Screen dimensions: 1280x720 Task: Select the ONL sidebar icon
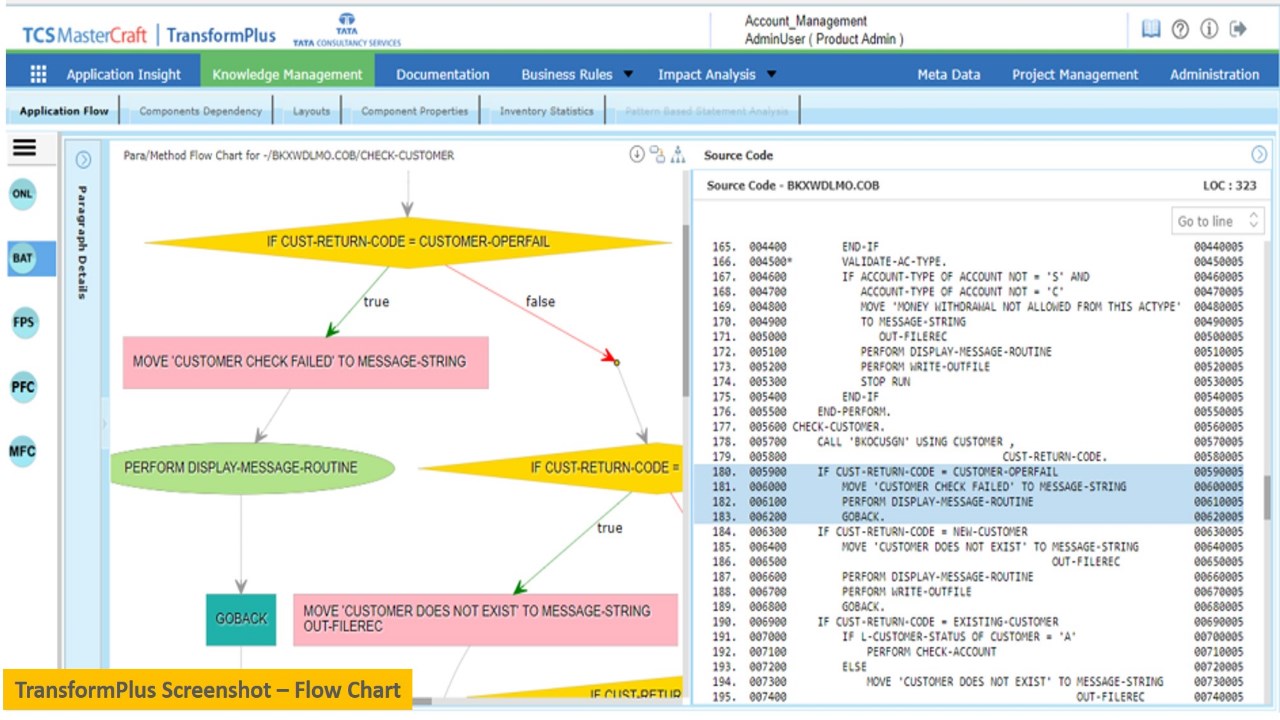coord(22,194)
